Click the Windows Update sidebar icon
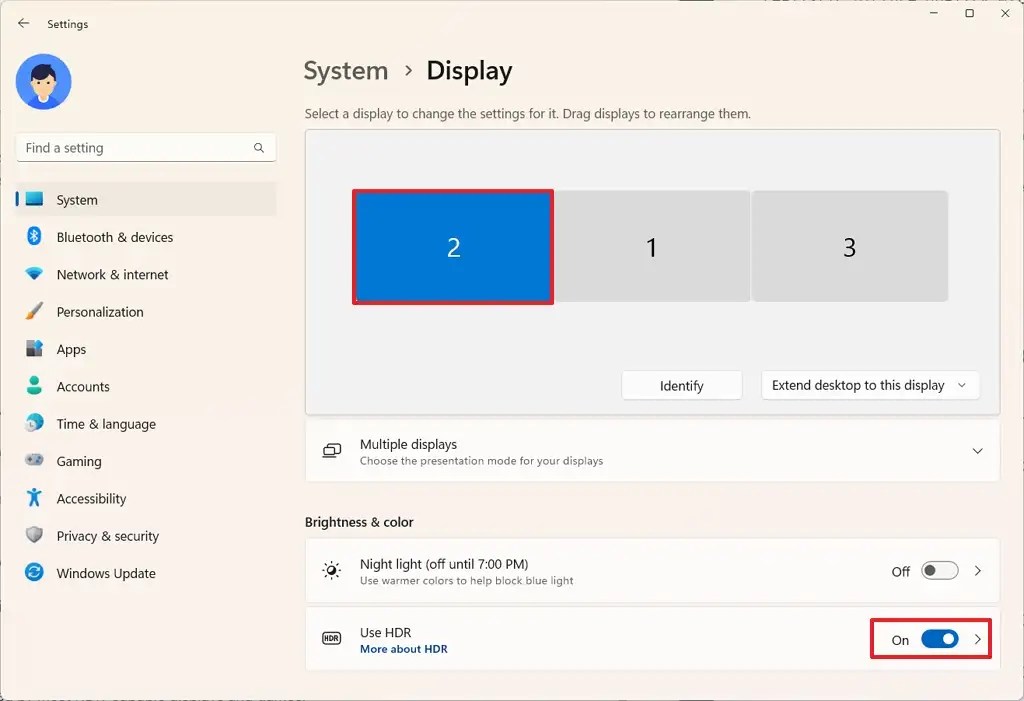Image resolution: width=1024 pixels, height=701 pixels. pos(33,573)
